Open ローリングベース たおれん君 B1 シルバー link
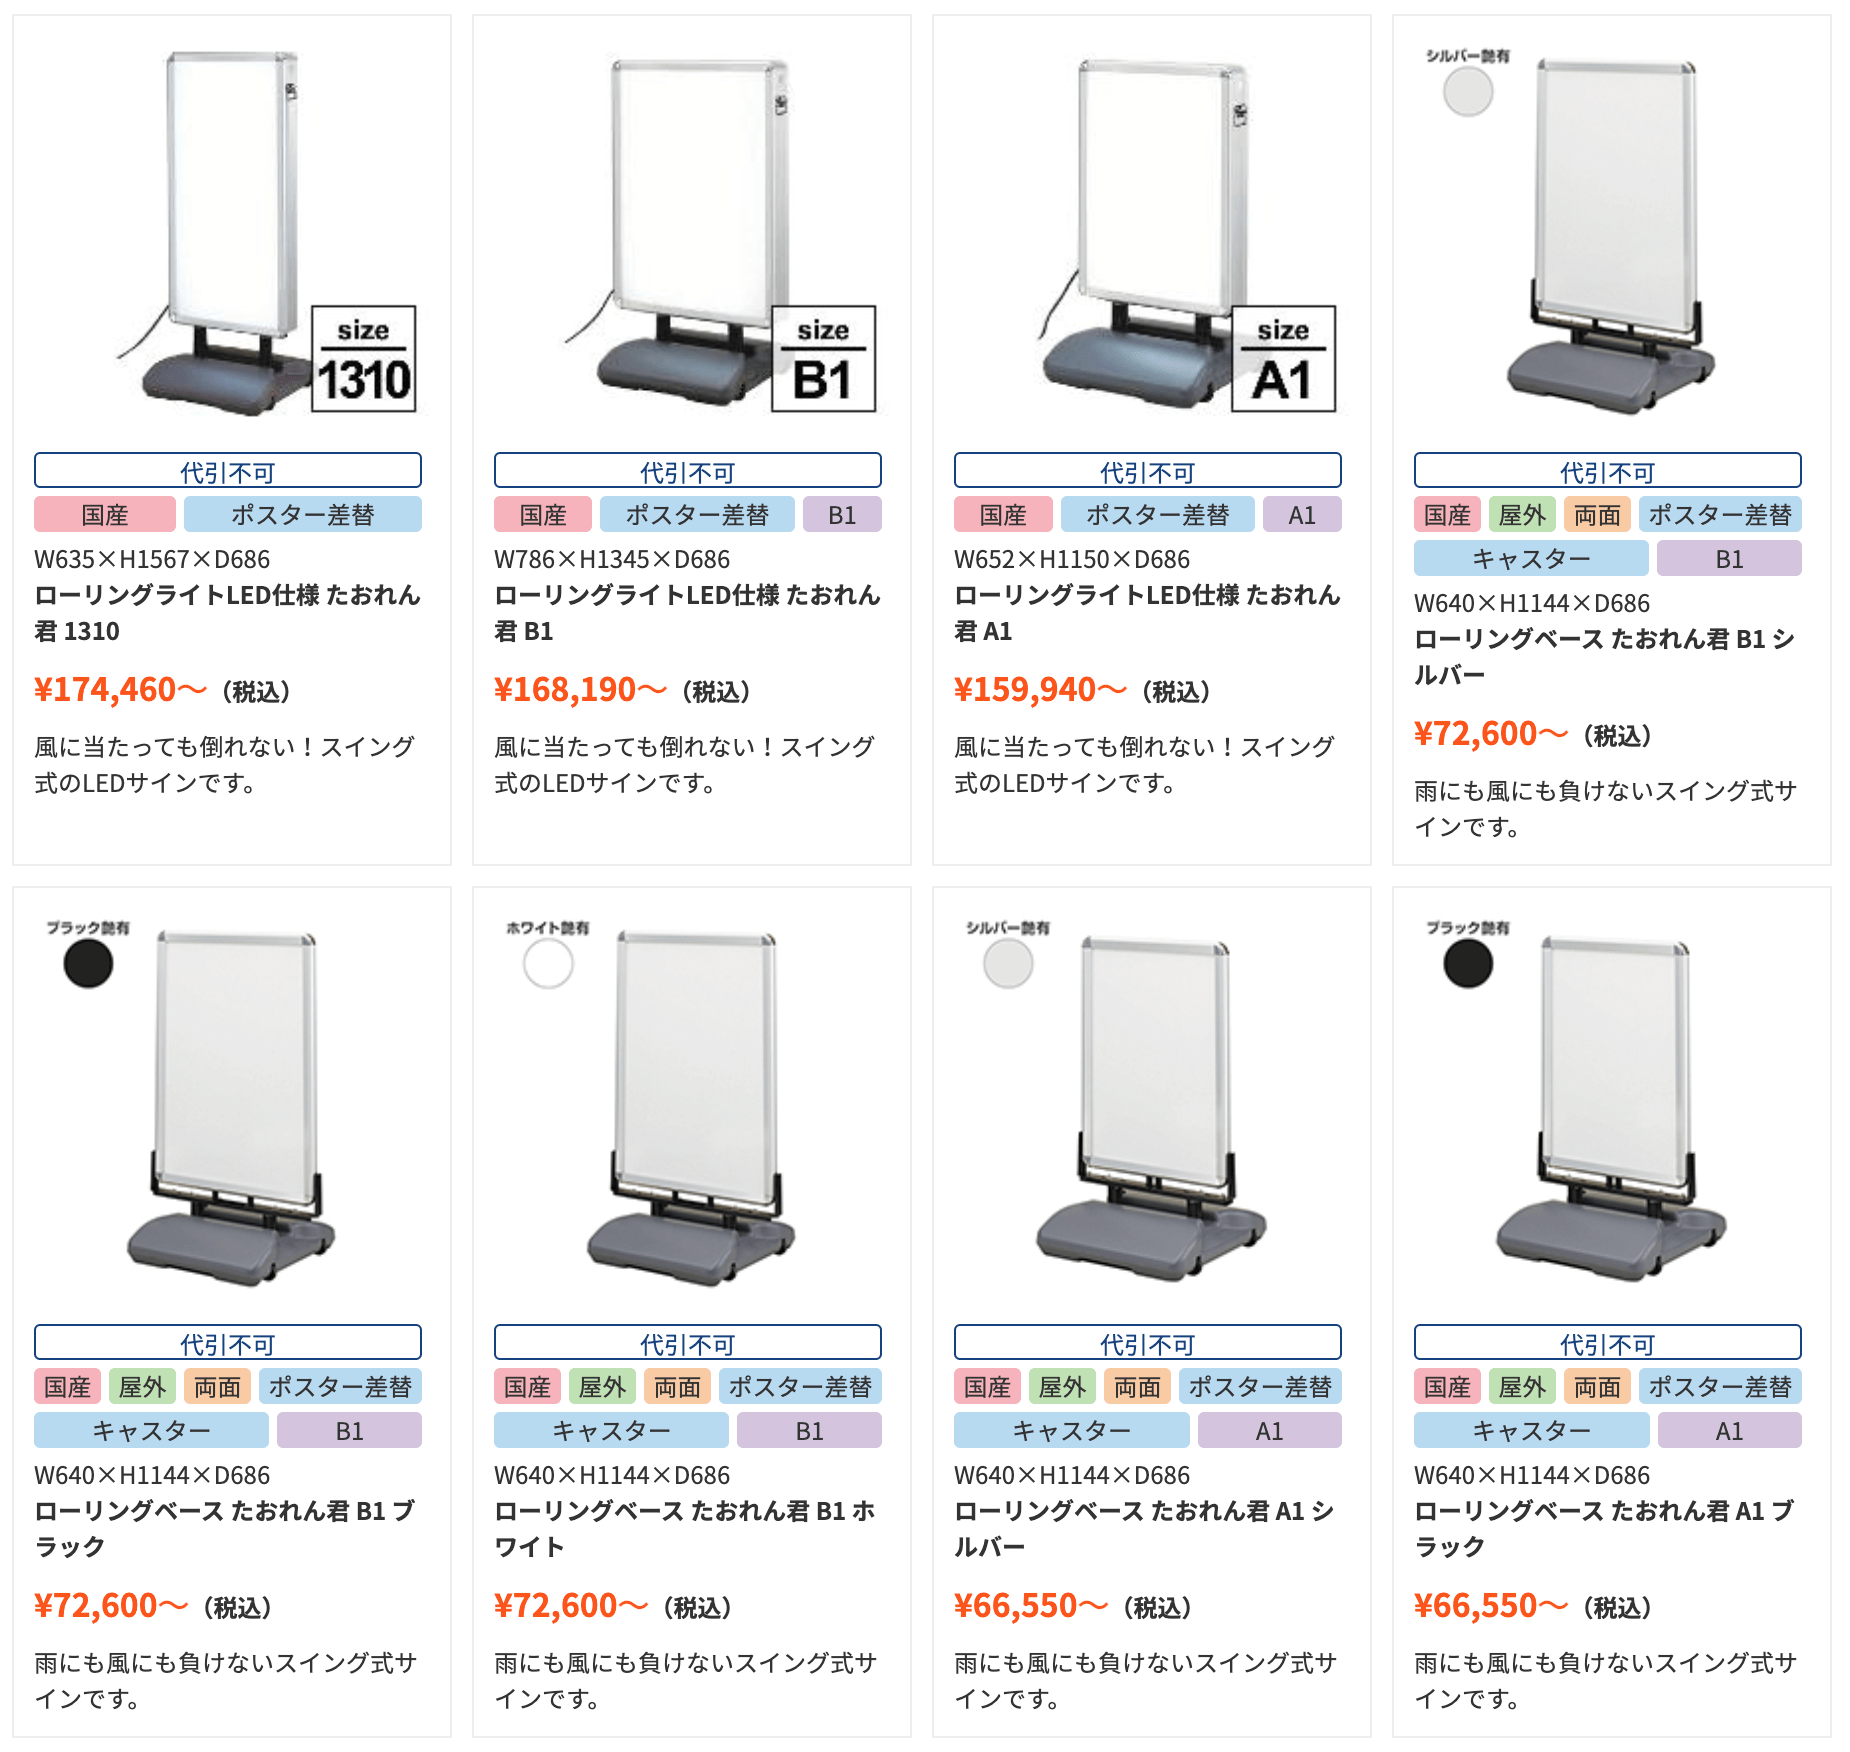Screen dimensions: 1850x1752 tap(1605, 657)
